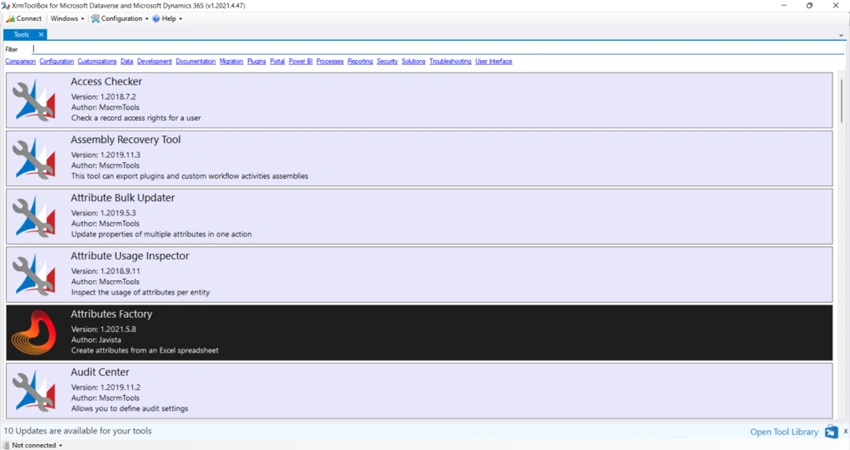The height and width of the screenshot is (450, 850).
Task: Close the Tools tab
Action: (x=41, y=34)
